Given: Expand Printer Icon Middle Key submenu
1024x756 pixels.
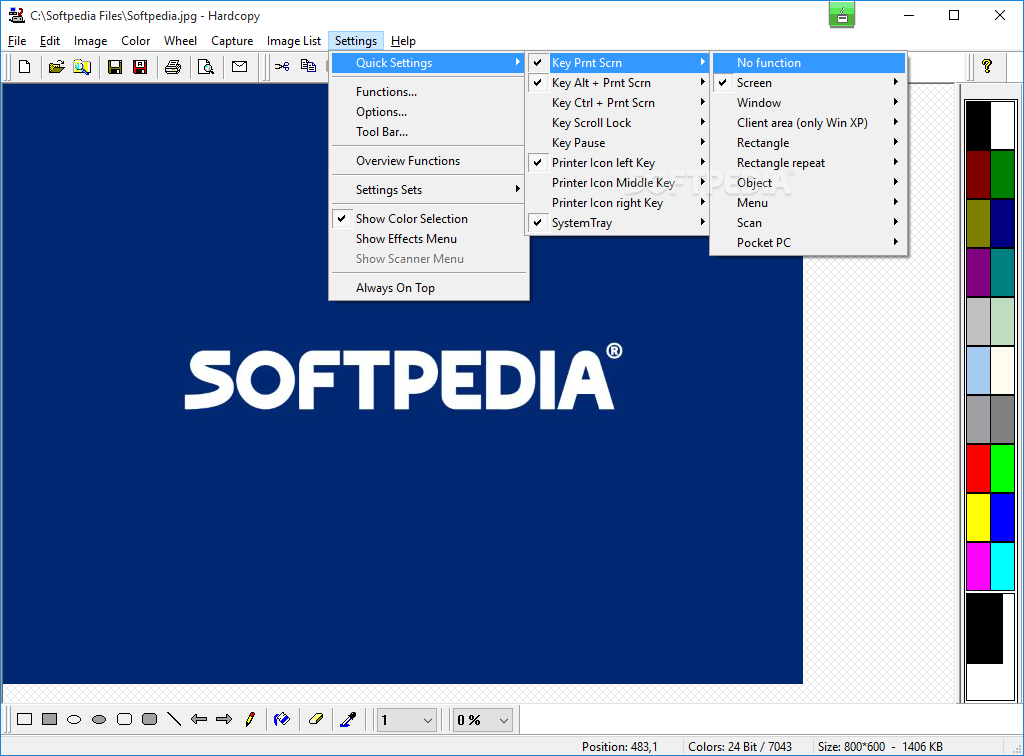Looking at the screenshot, I should click(617, 183).
